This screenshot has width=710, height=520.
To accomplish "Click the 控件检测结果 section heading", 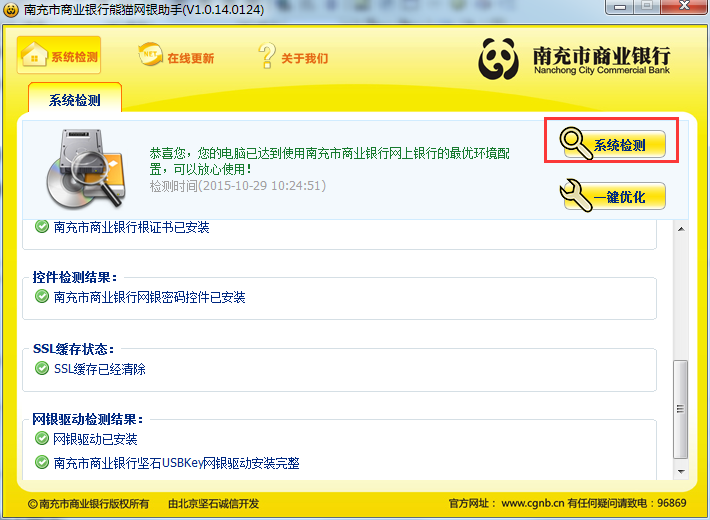I will (x=75, y=277).
